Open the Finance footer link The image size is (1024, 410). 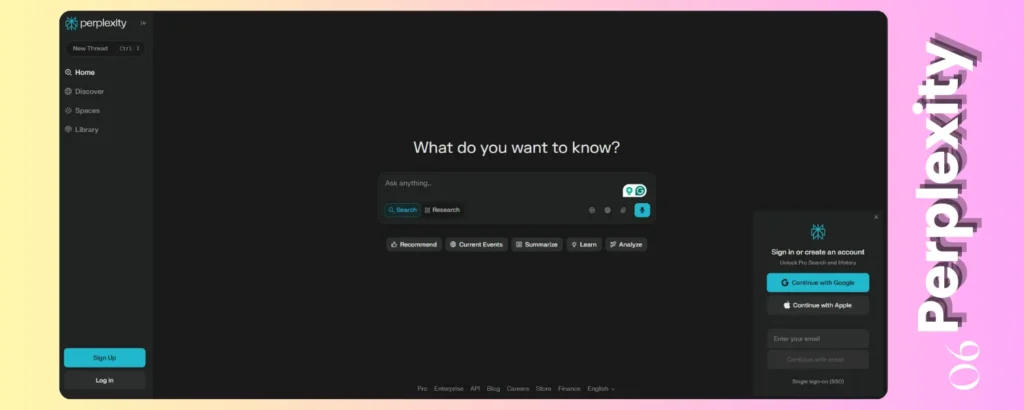click(x=569, y=388)
